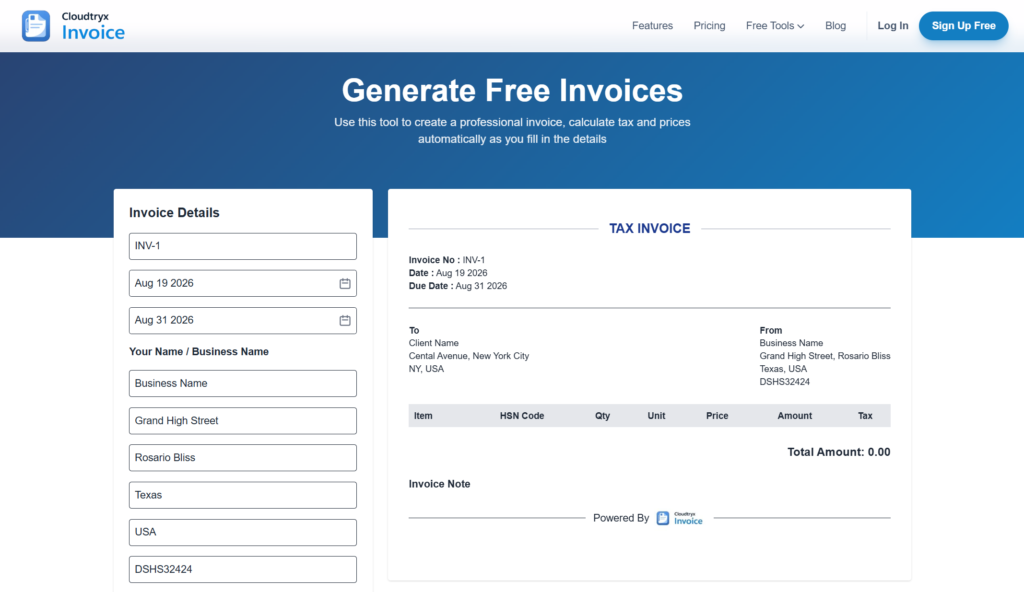Edit the Rosario Bliss field
Image resolution: width=1024 pixels, height=592 pixels.
(243, 458)
